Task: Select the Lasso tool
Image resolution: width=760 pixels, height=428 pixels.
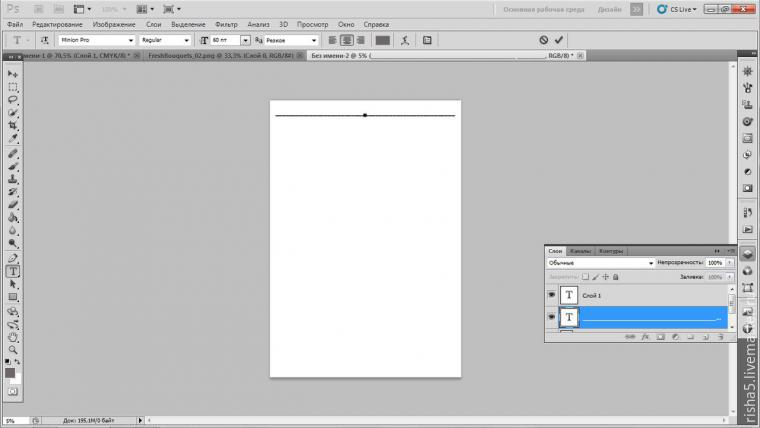Action: [x=13, y=100]
